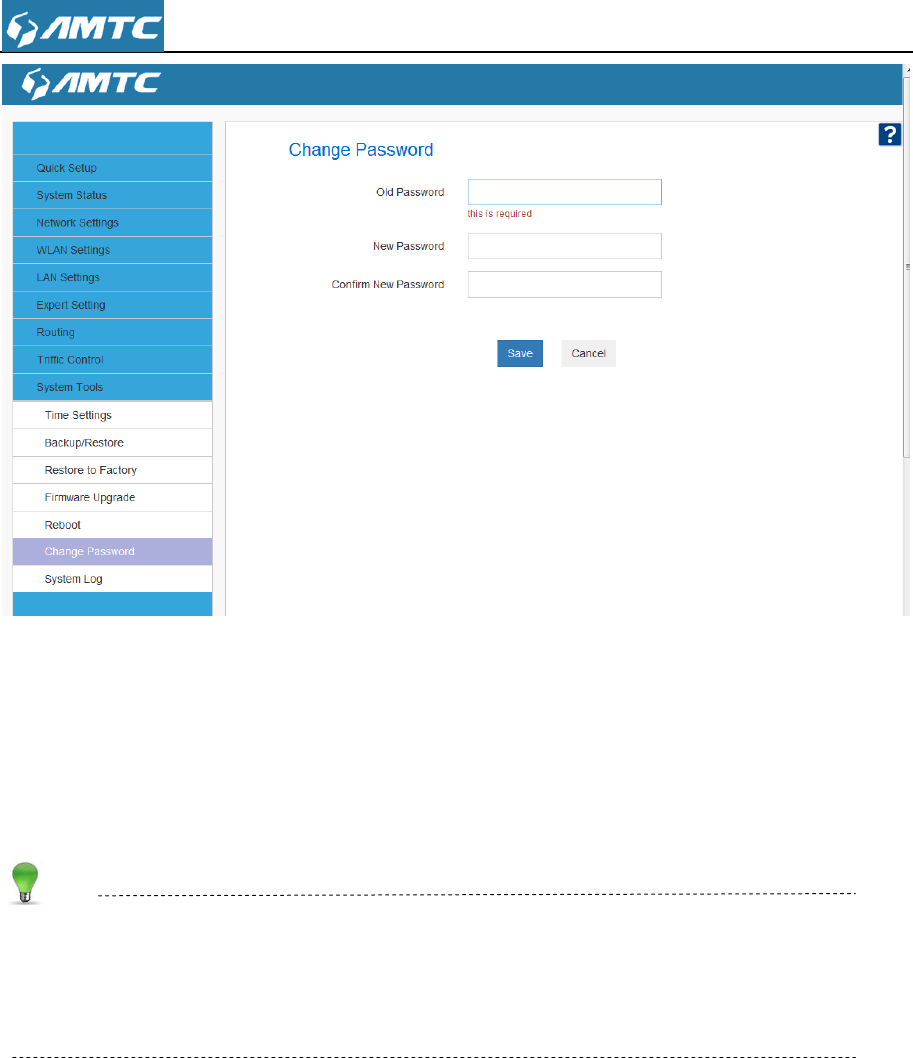Open WLAN Settings menu
This screenshot has width=913, height=1058.
click(x=112, y=250)
